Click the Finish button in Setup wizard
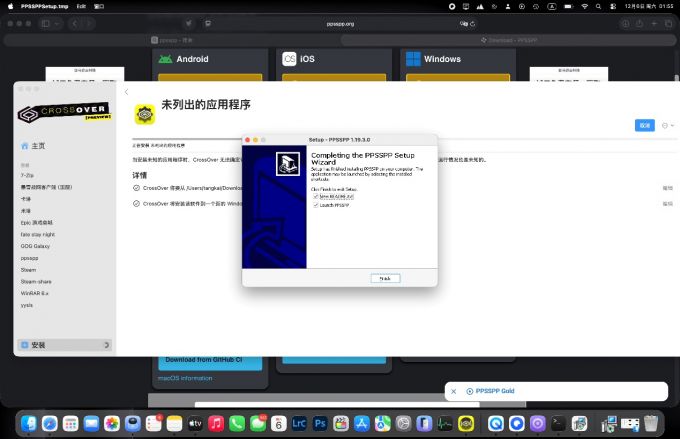 [x=385, y=278]
